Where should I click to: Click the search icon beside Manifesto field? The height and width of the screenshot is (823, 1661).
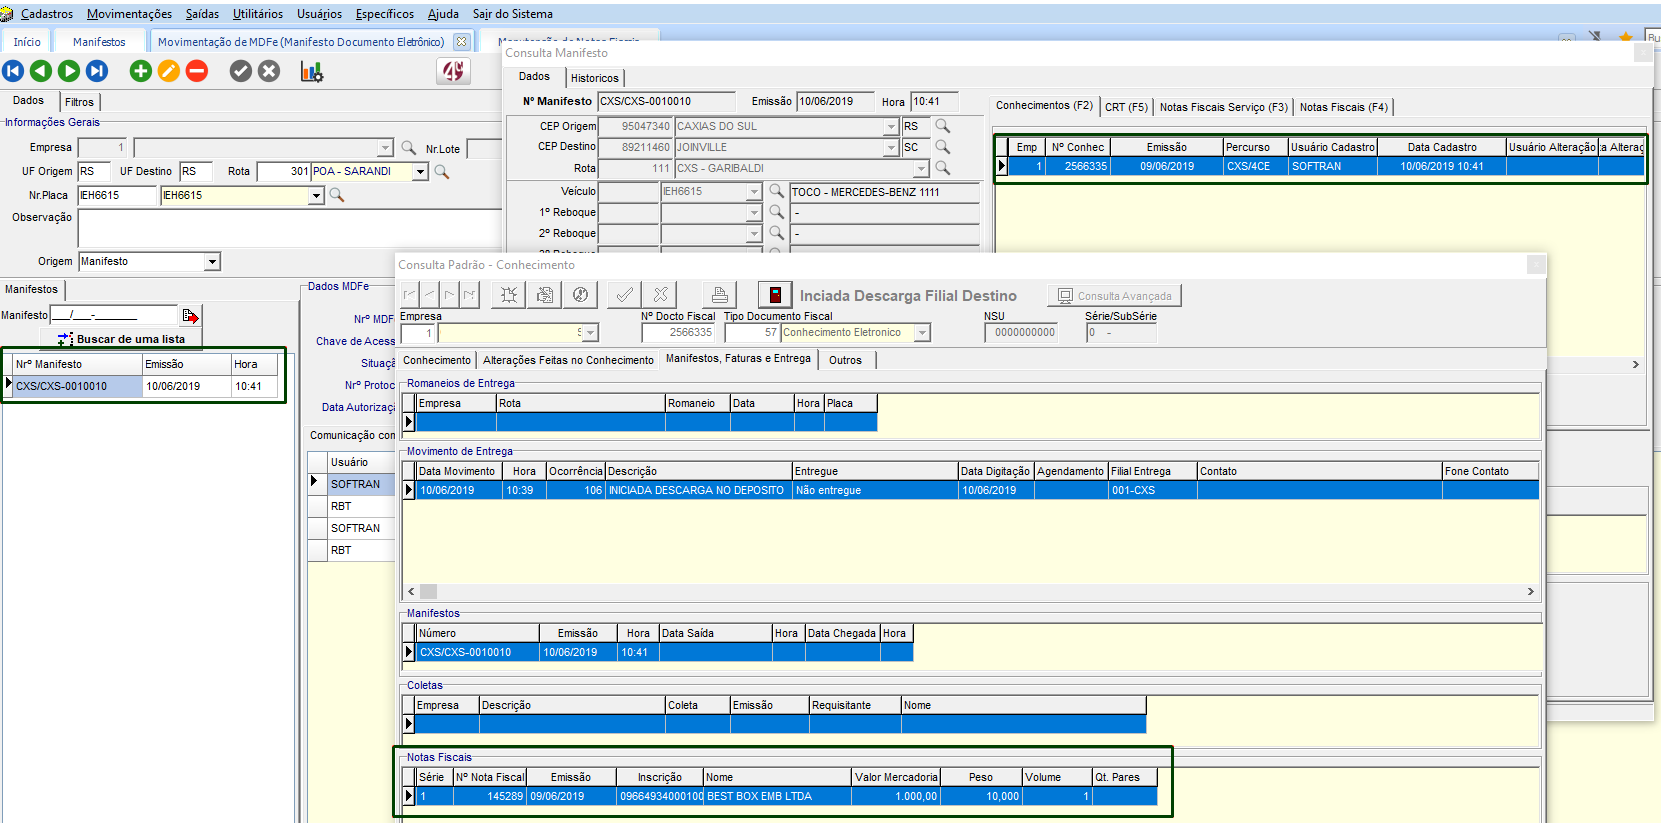click(x=190, y=316)
